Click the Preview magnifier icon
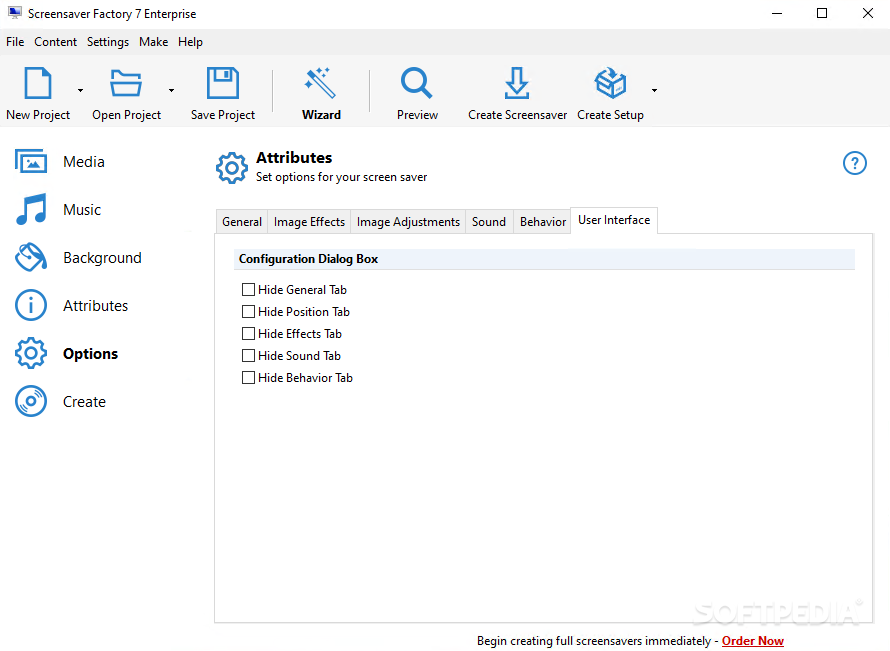This screenshot has width=890, height=651. (417, 83)
